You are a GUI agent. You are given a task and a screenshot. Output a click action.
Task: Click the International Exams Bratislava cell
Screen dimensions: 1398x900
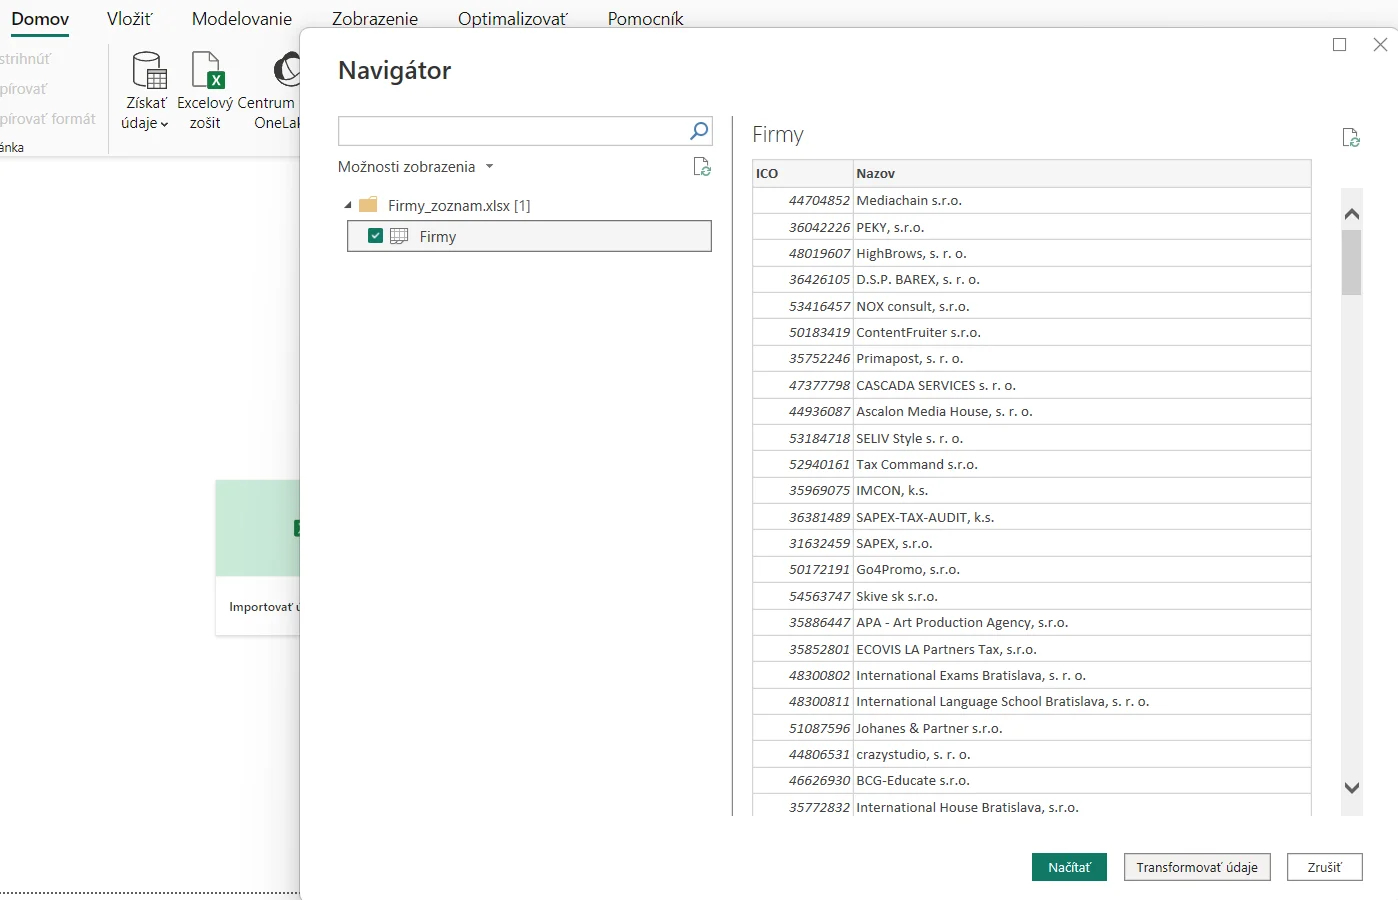tap(1082, 675)
